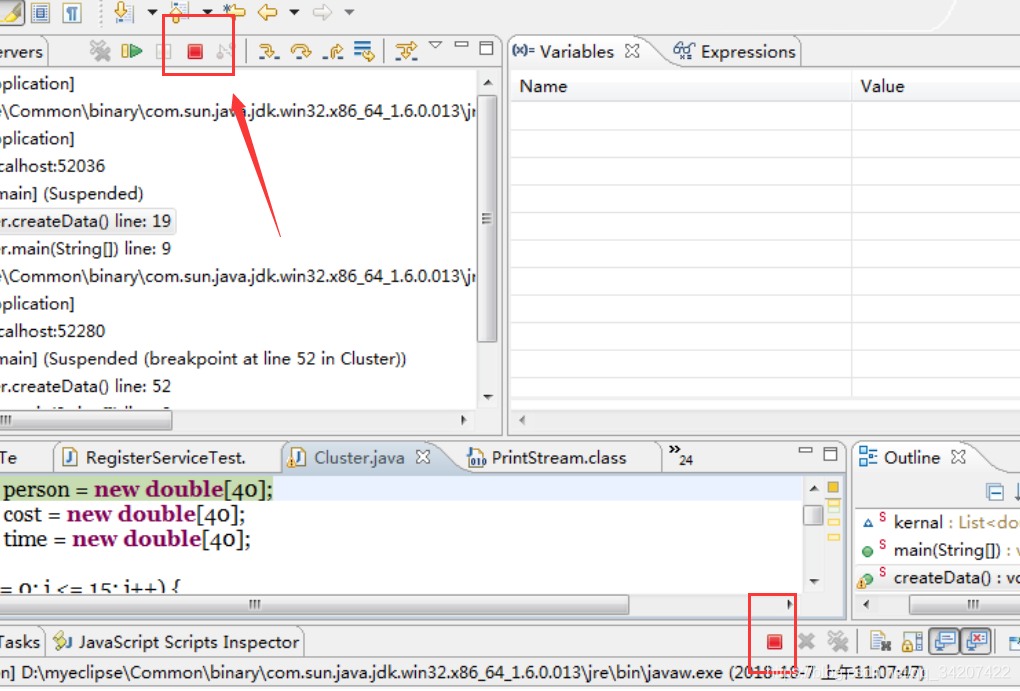Close the Outline view
Image resolution: width=1020 pixels, height=691 pixels.
958,457
